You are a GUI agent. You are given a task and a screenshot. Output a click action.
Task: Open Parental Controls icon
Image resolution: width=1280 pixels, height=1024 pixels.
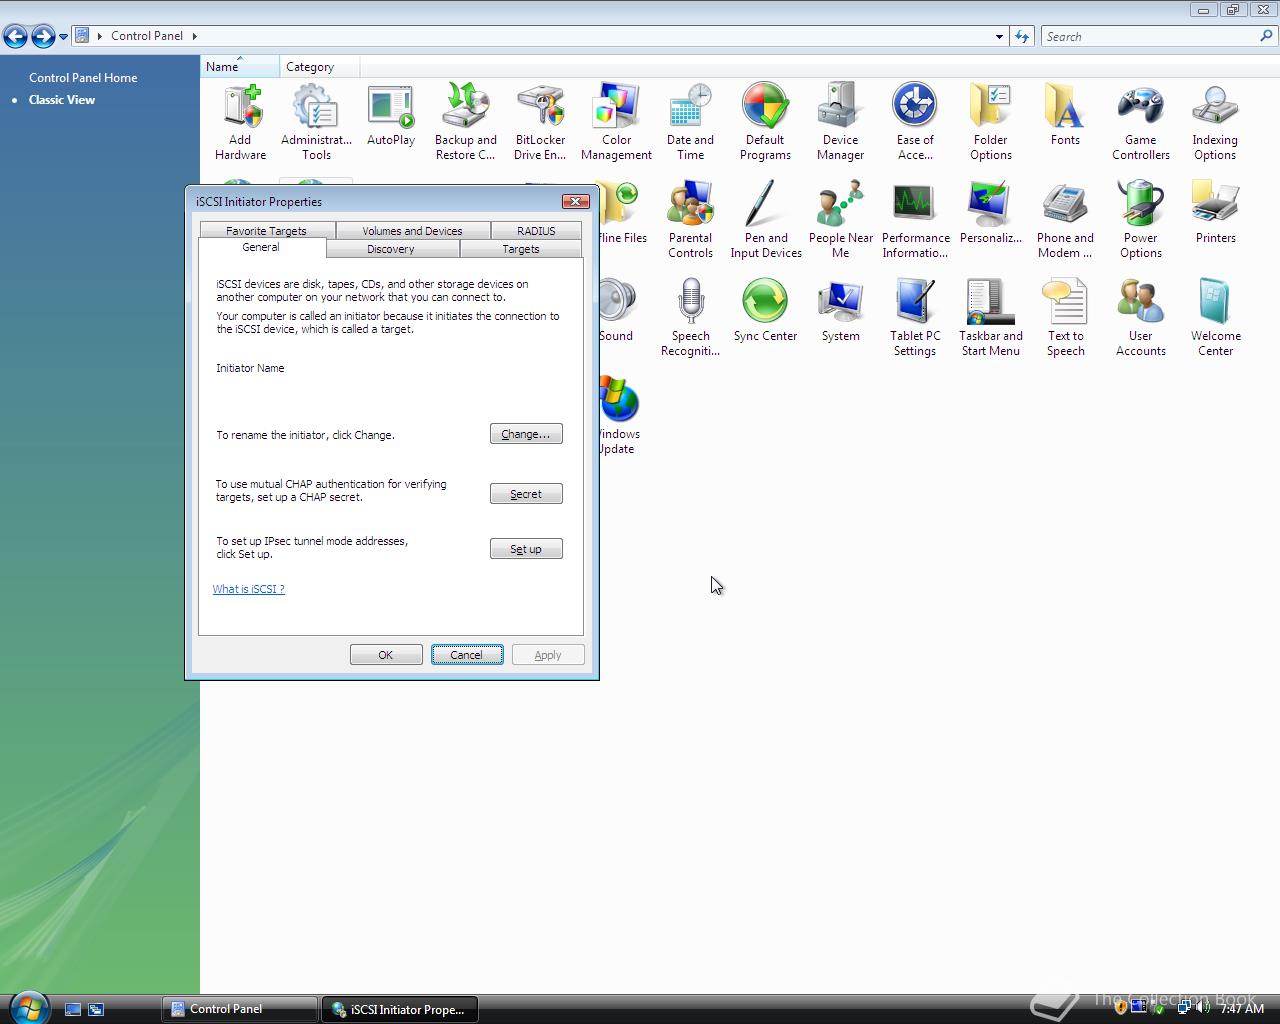690,220
